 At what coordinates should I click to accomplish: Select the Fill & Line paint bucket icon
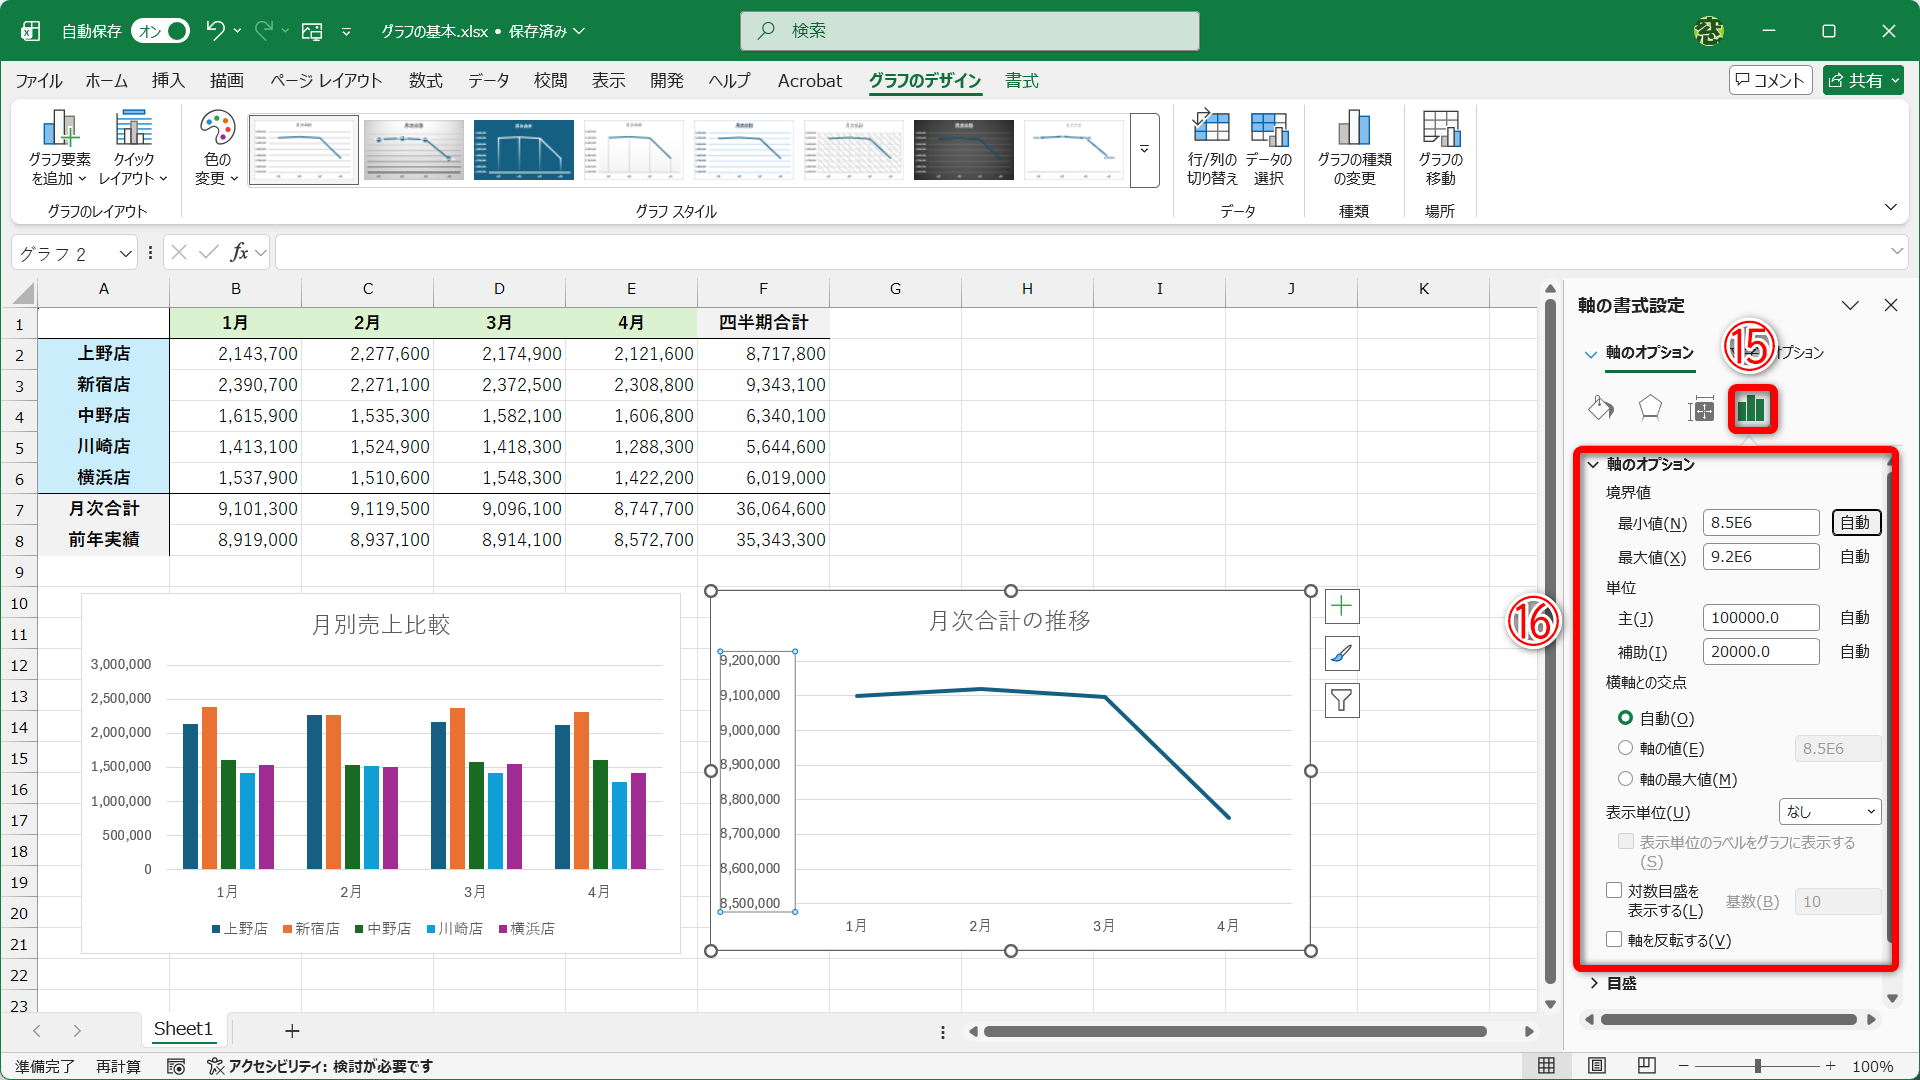click(1601, 408)
